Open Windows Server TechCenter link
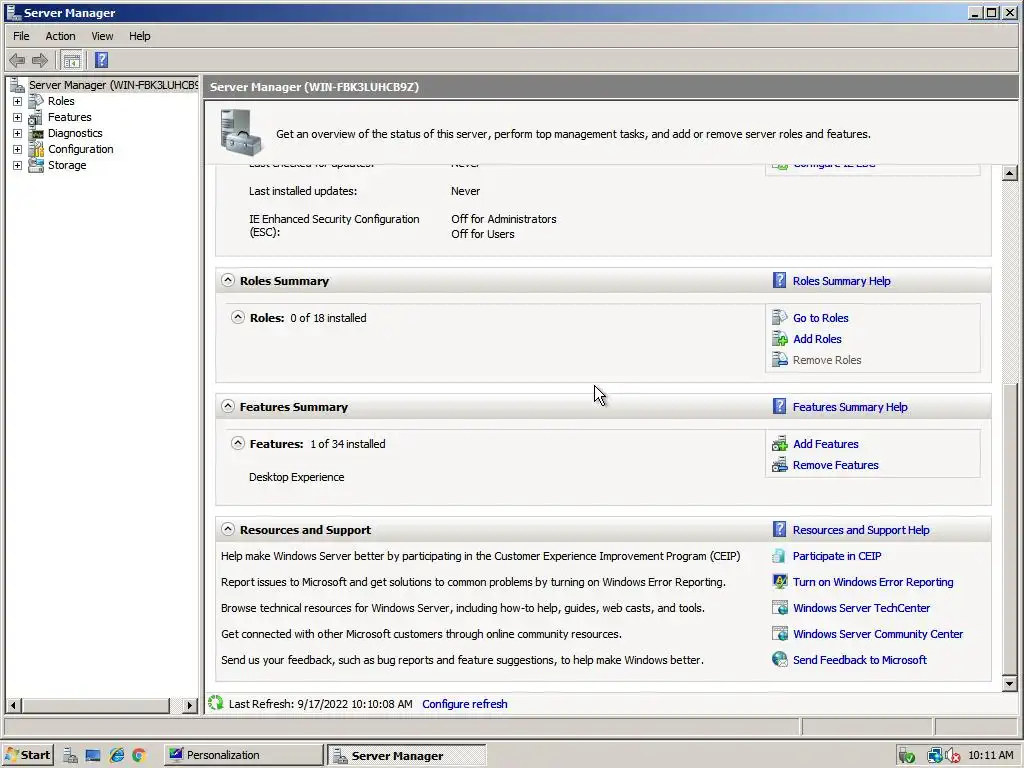 point(861,608)
